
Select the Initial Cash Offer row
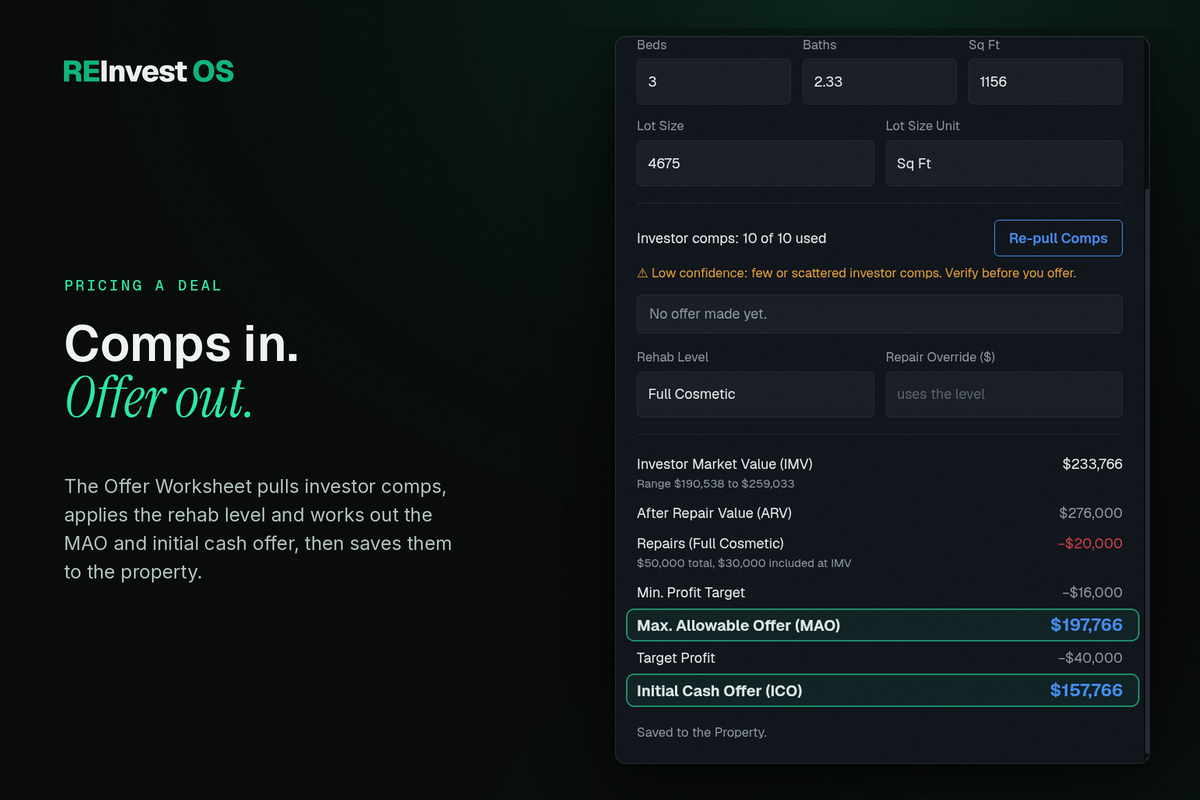tap(882, 690)
